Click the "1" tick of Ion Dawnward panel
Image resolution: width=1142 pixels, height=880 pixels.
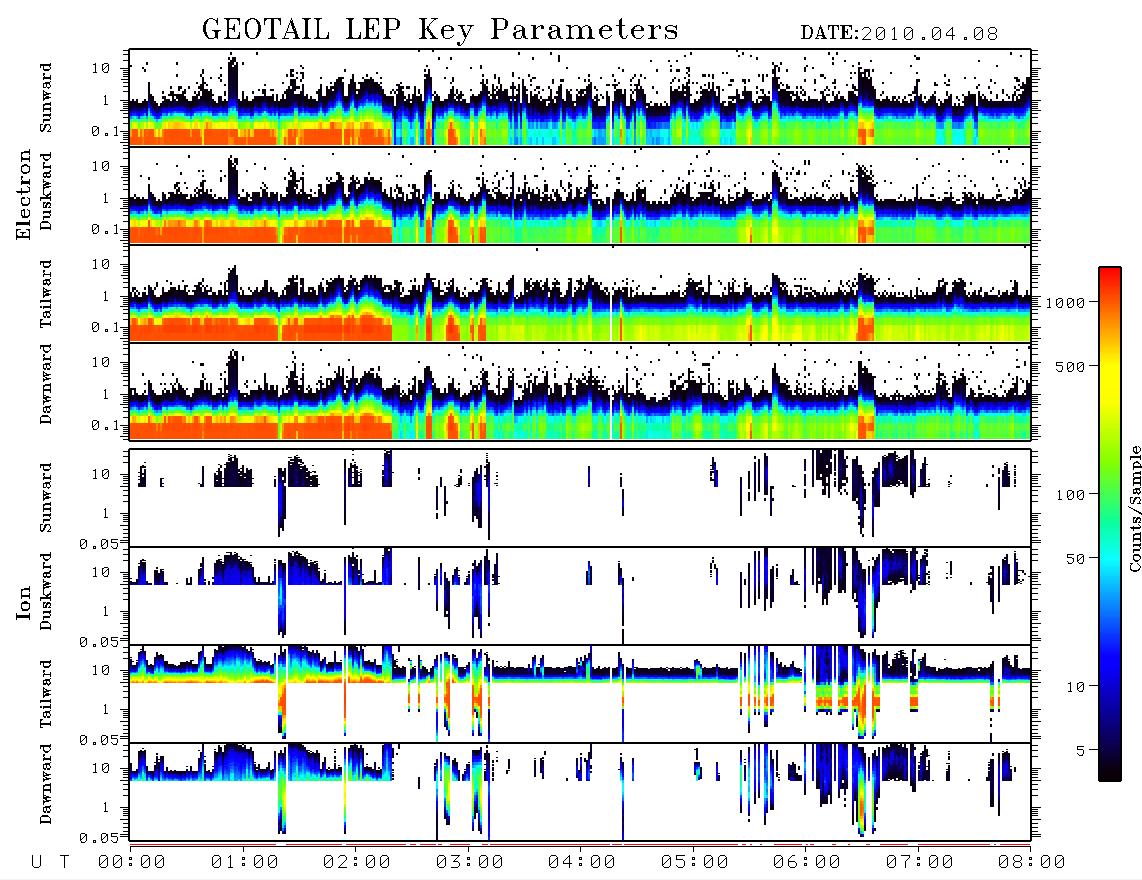click(106, 807)
